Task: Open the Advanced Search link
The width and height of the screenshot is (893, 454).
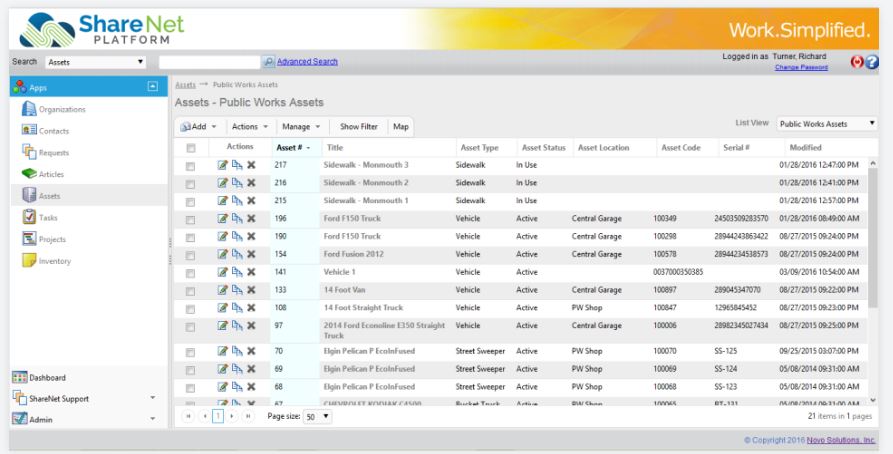Action: tap(307, 62)
